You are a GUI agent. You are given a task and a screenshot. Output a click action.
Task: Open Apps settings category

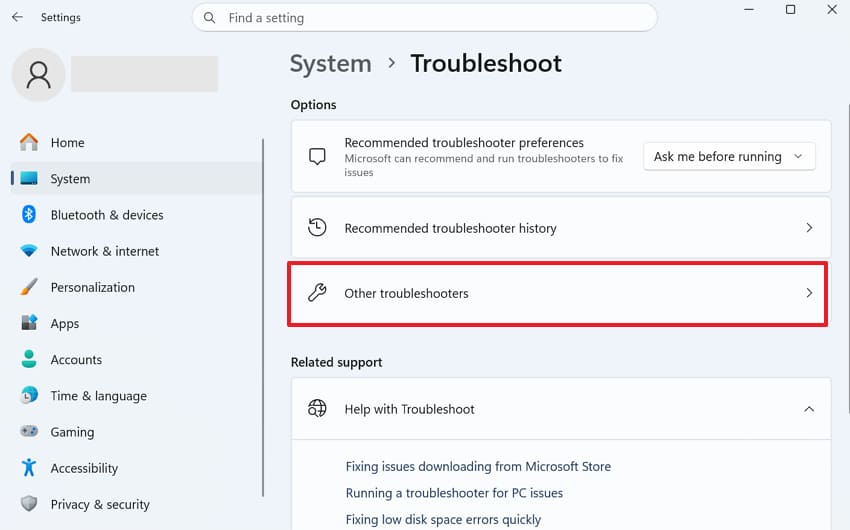pos(65,324)
